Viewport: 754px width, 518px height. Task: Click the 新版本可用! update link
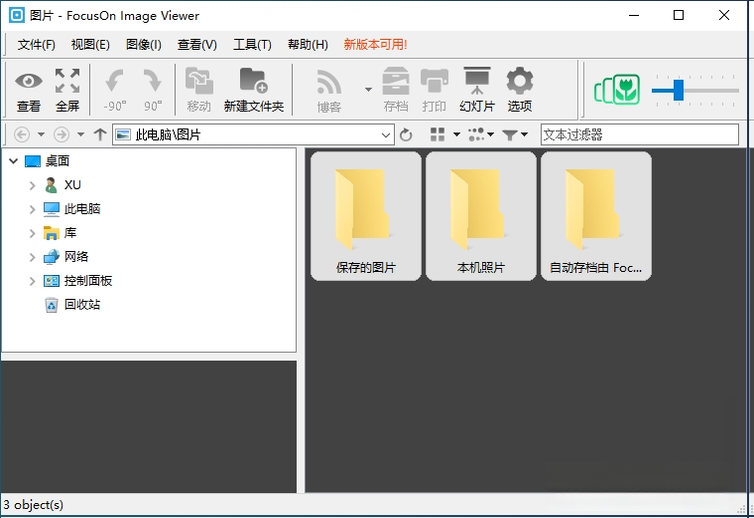coord(375,45)
